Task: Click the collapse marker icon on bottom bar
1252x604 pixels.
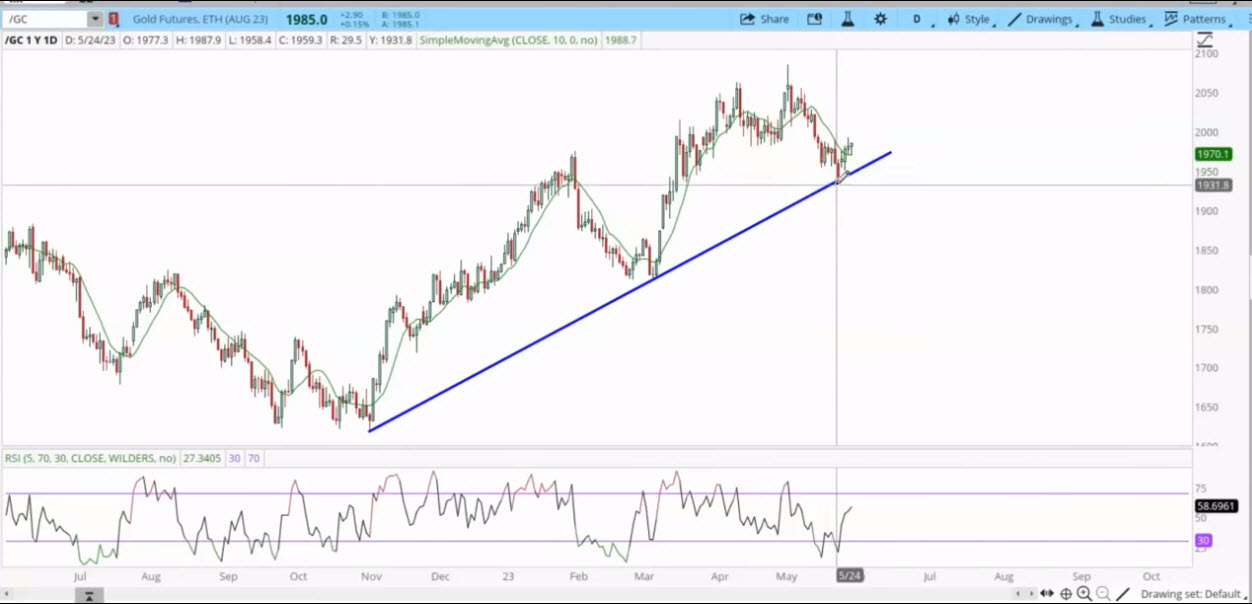Action: coord(89,596)
